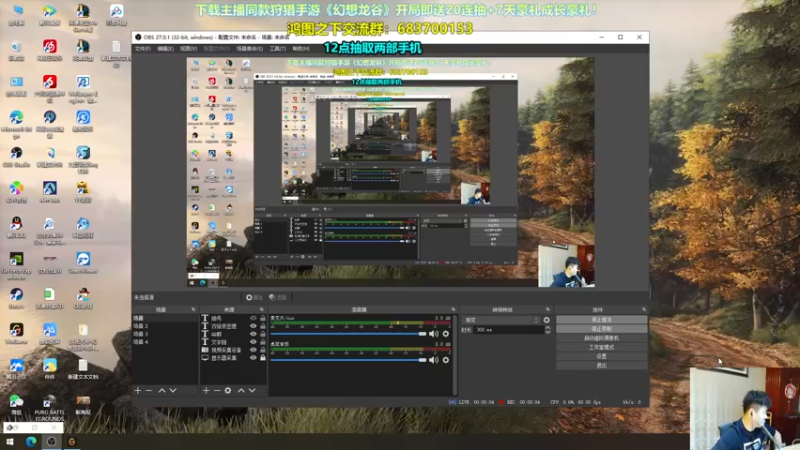Open the 桌面音频 audio settings gear
Image resolution: width=800 pixels, height=450 pixels.
pyautogui.click(x=446, y=360)
